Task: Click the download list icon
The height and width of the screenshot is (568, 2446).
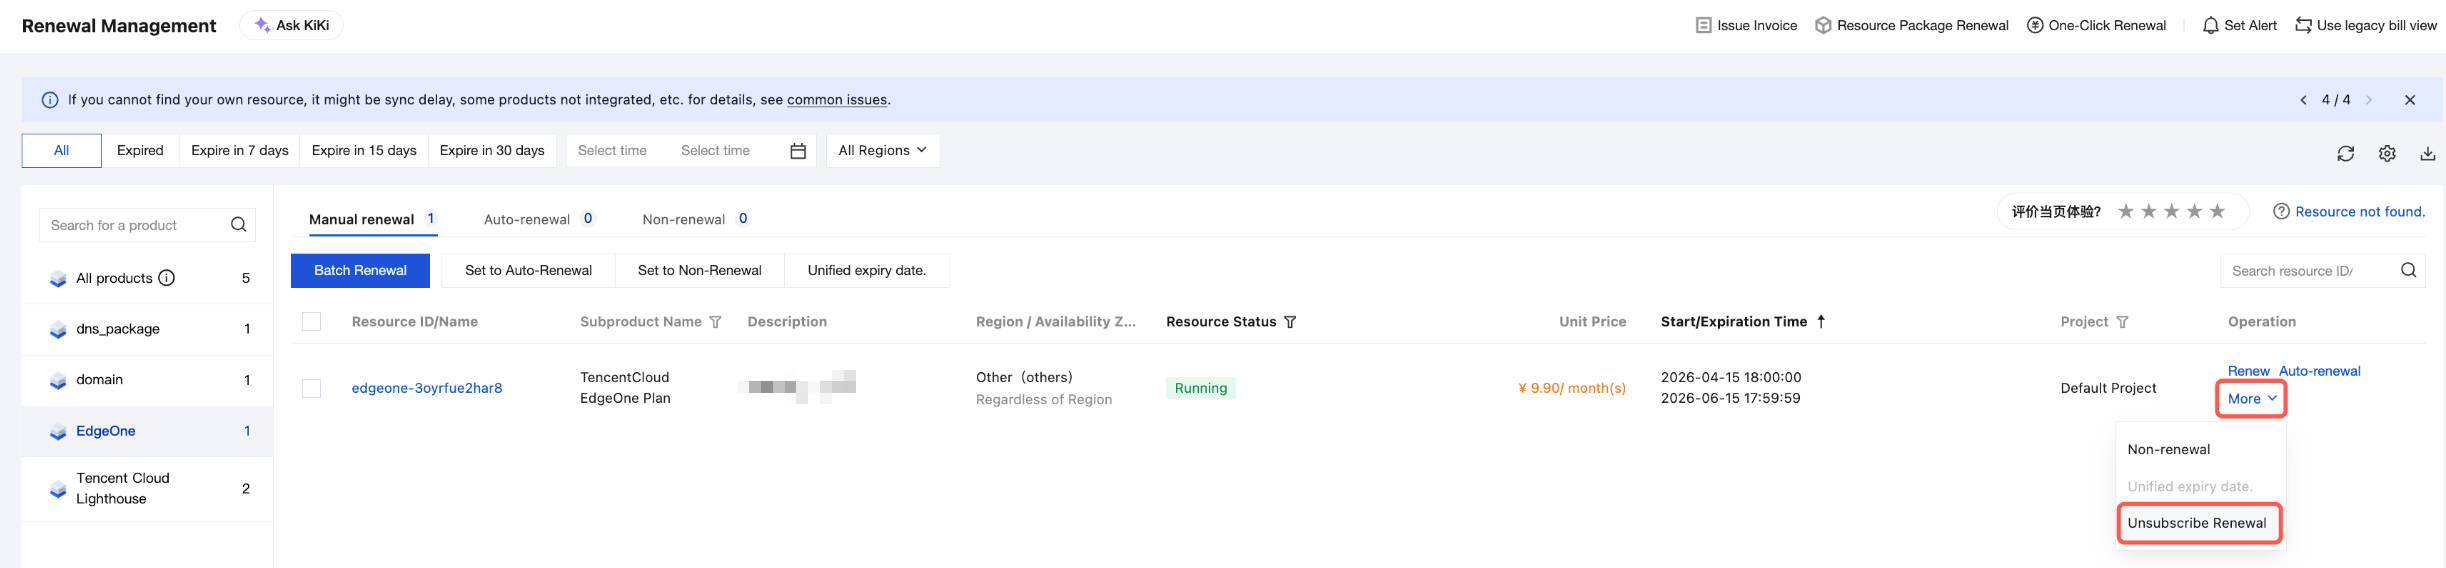Action: tap(2427, 153)
